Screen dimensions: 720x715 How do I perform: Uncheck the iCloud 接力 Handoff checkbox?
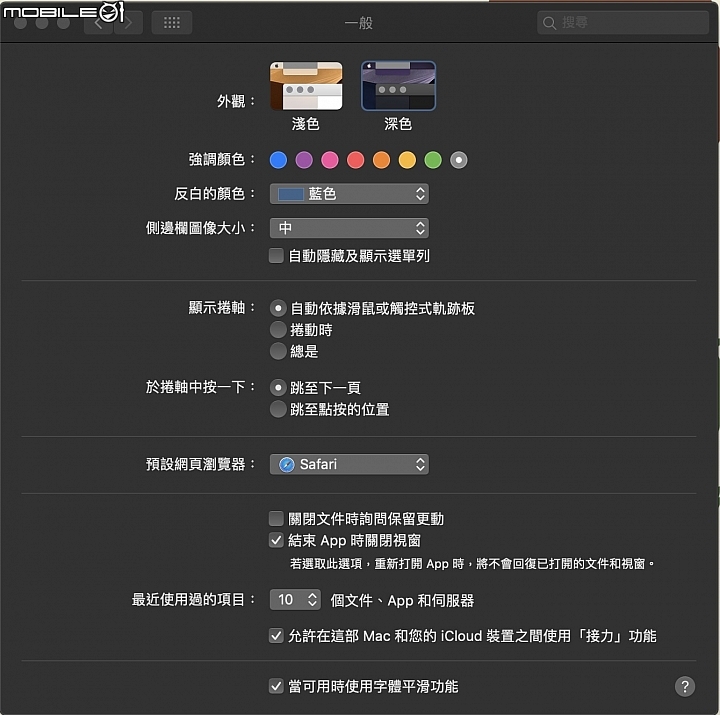[x=276, y=636]
